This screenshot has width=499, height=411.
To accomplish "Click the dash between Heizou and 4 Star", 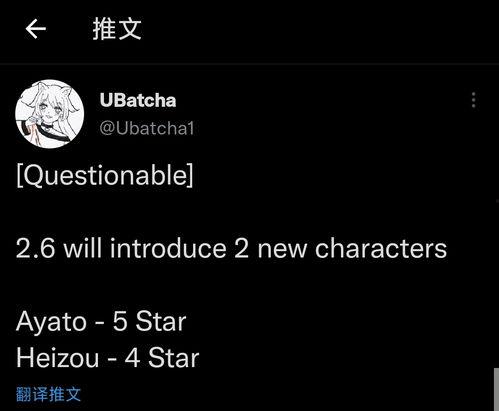I will 112,360.
